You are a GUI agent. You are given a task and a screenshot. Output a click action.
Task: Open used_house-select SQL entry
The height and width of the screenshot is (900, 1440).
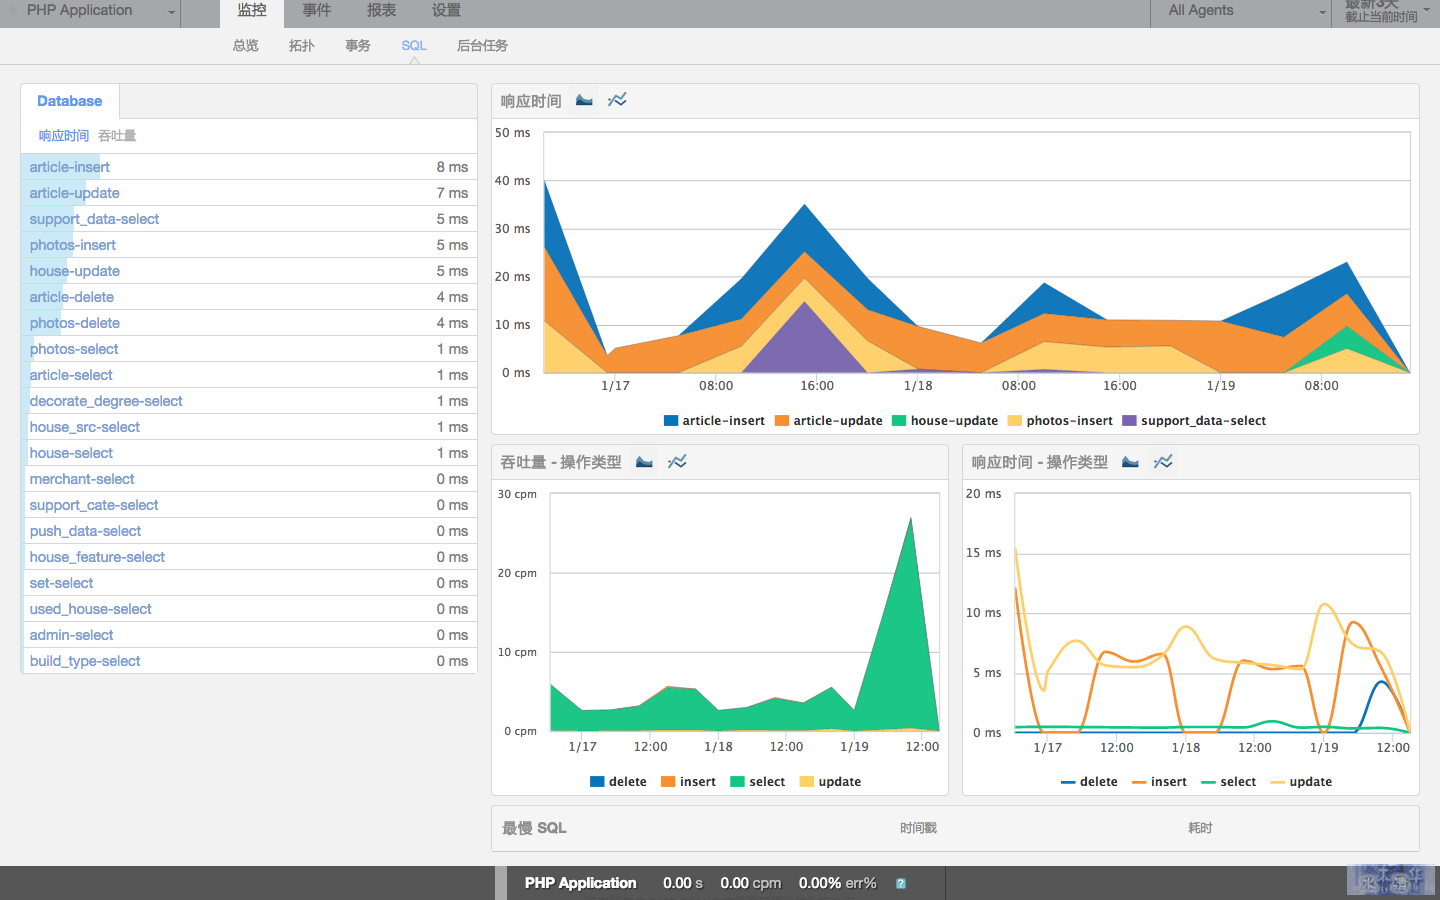tap(249, 609)
